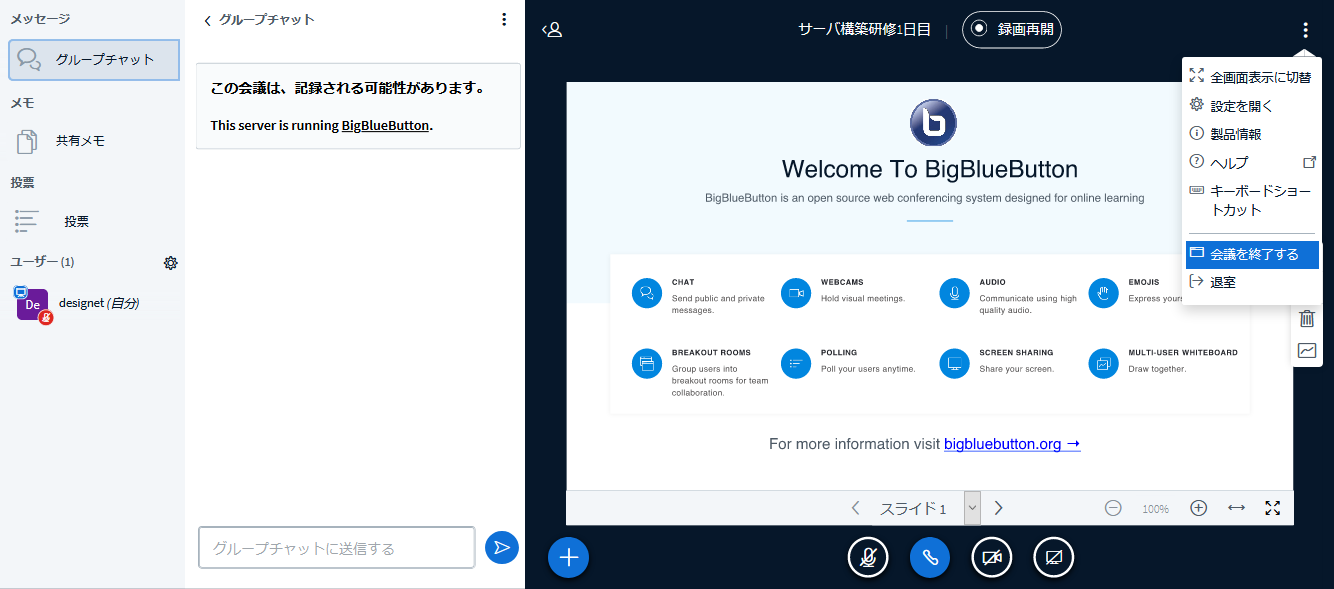Toggle the user list panel icon
Image resolution: width=1334 pixels, height=589 pixels.
pyautogui.click(x=552, y=30)
